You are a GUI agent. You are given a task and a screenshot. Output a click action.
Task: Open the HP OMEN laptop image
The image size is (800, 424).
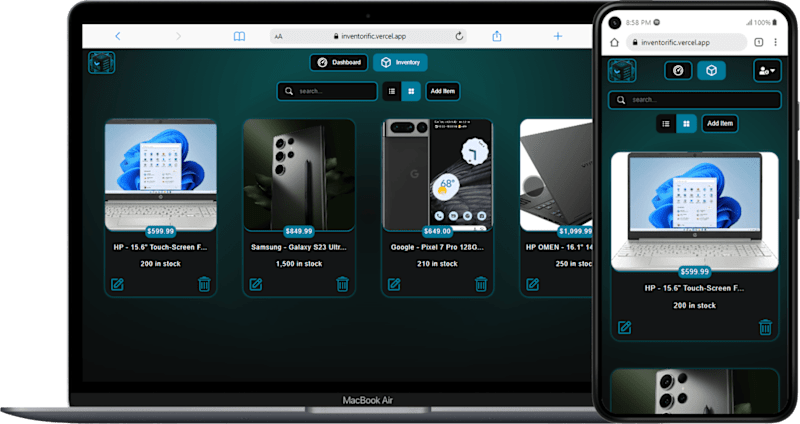556,175
